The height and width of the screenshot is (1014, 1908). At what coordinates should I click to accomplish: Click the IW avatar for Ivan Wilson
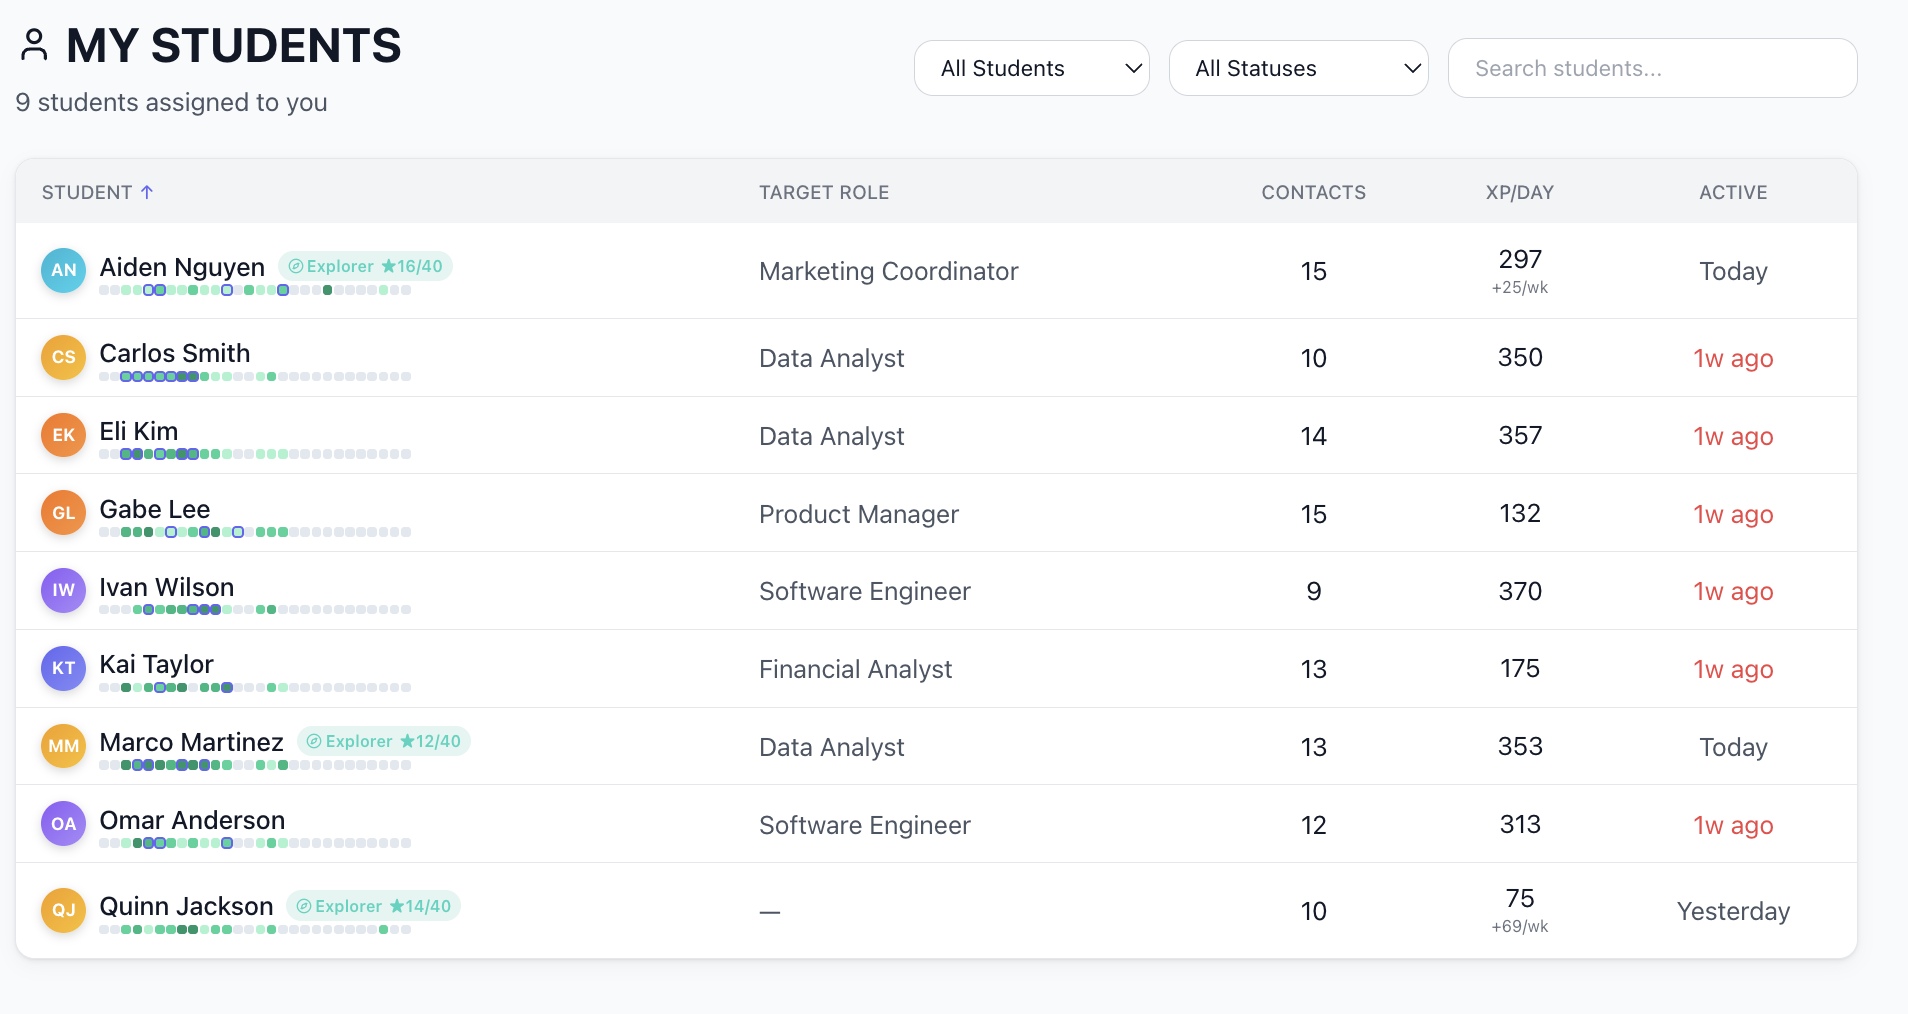pyautogui.click(x=63, y=590)
